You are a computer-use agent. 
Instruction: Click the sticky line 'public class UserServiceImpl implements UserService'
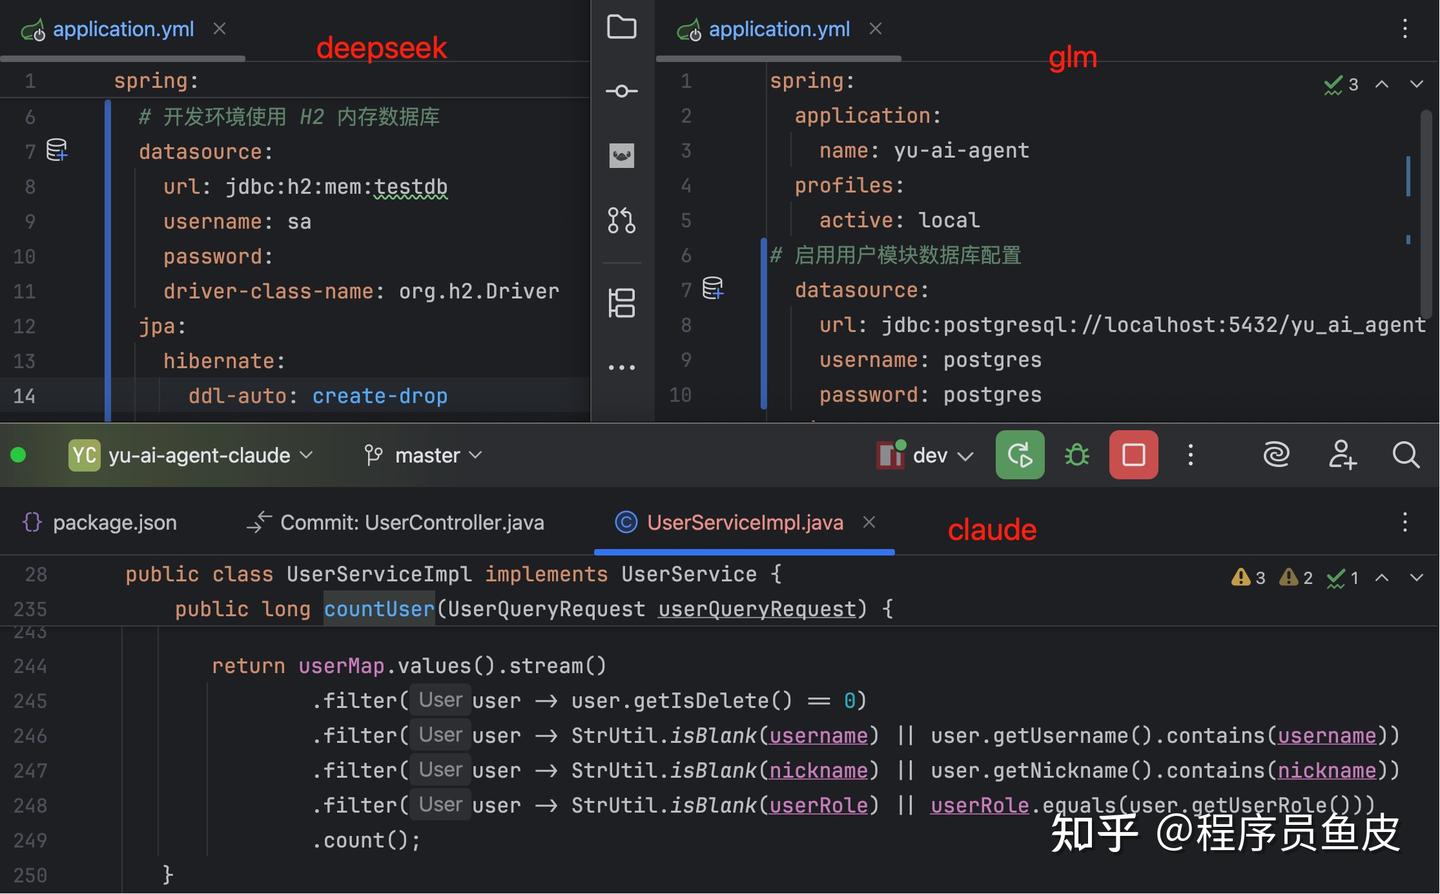[453, 574]
